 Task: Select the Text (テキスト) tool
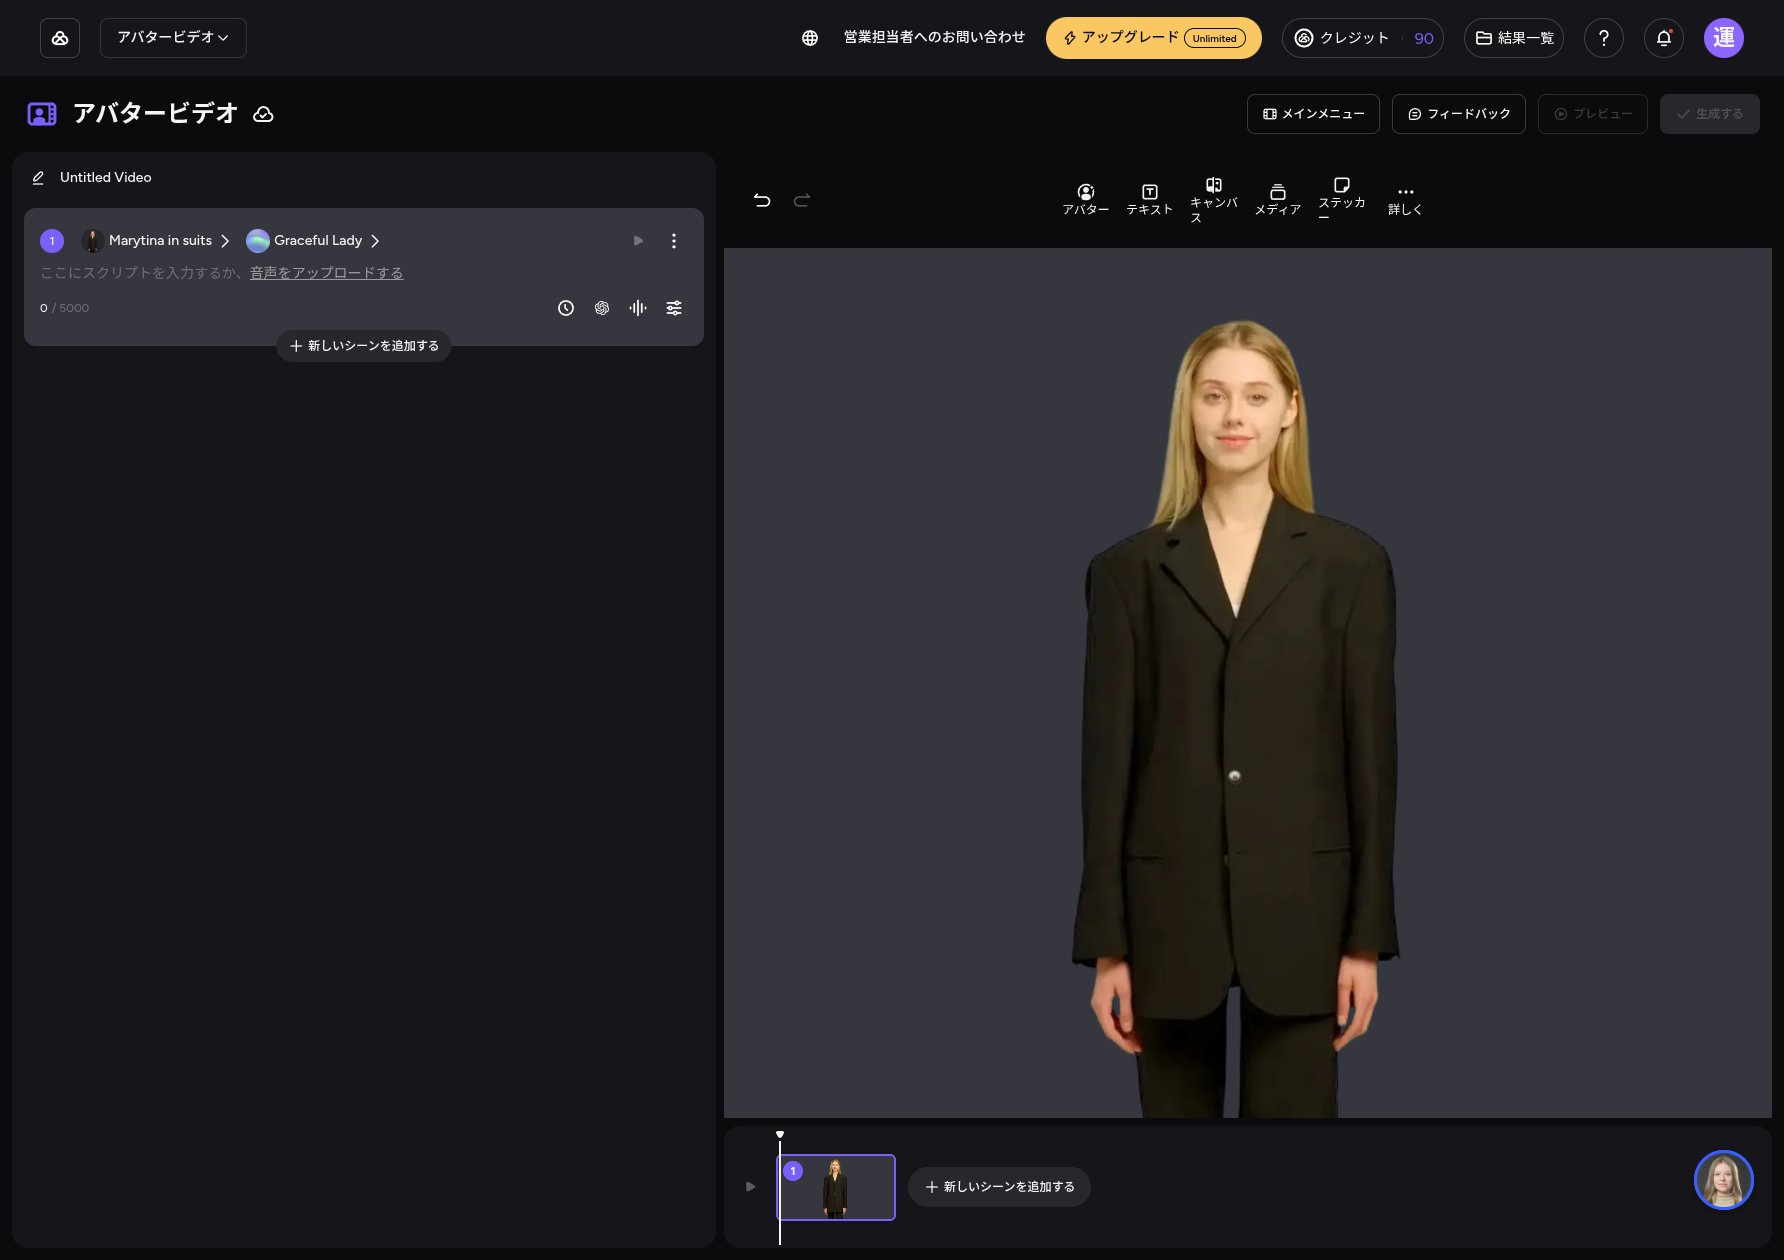1149,199
